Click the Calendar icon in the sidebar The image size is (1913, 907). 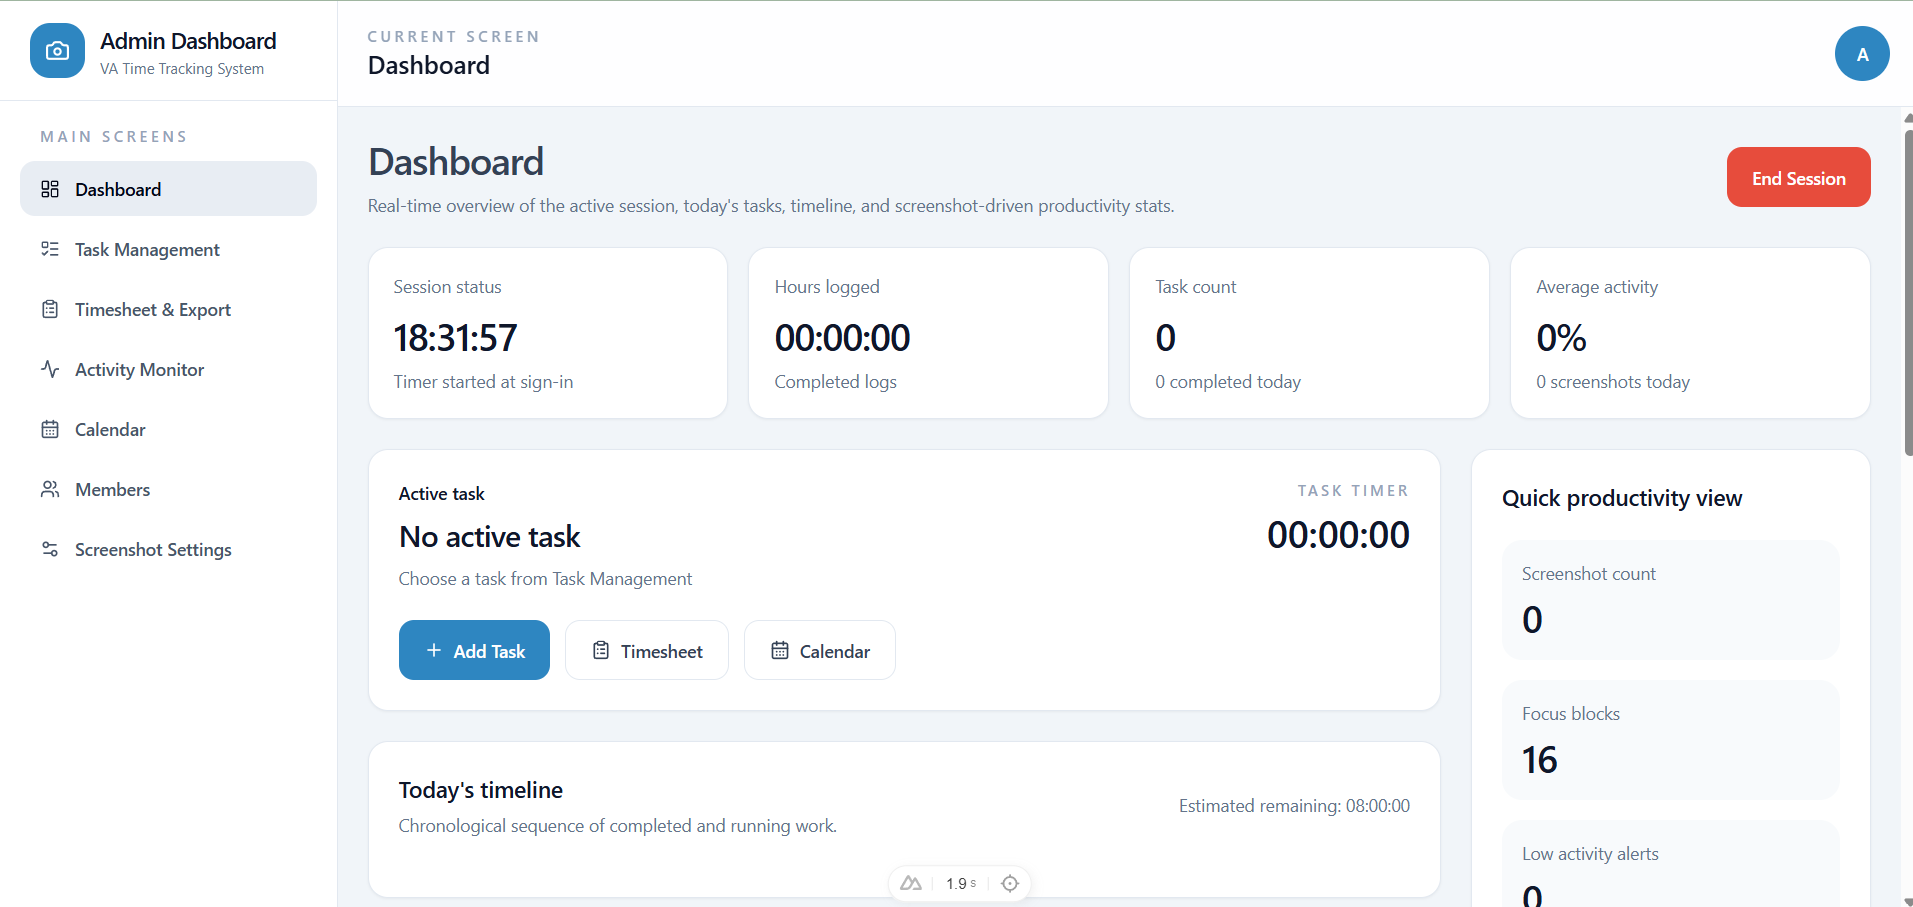(50, 429)
